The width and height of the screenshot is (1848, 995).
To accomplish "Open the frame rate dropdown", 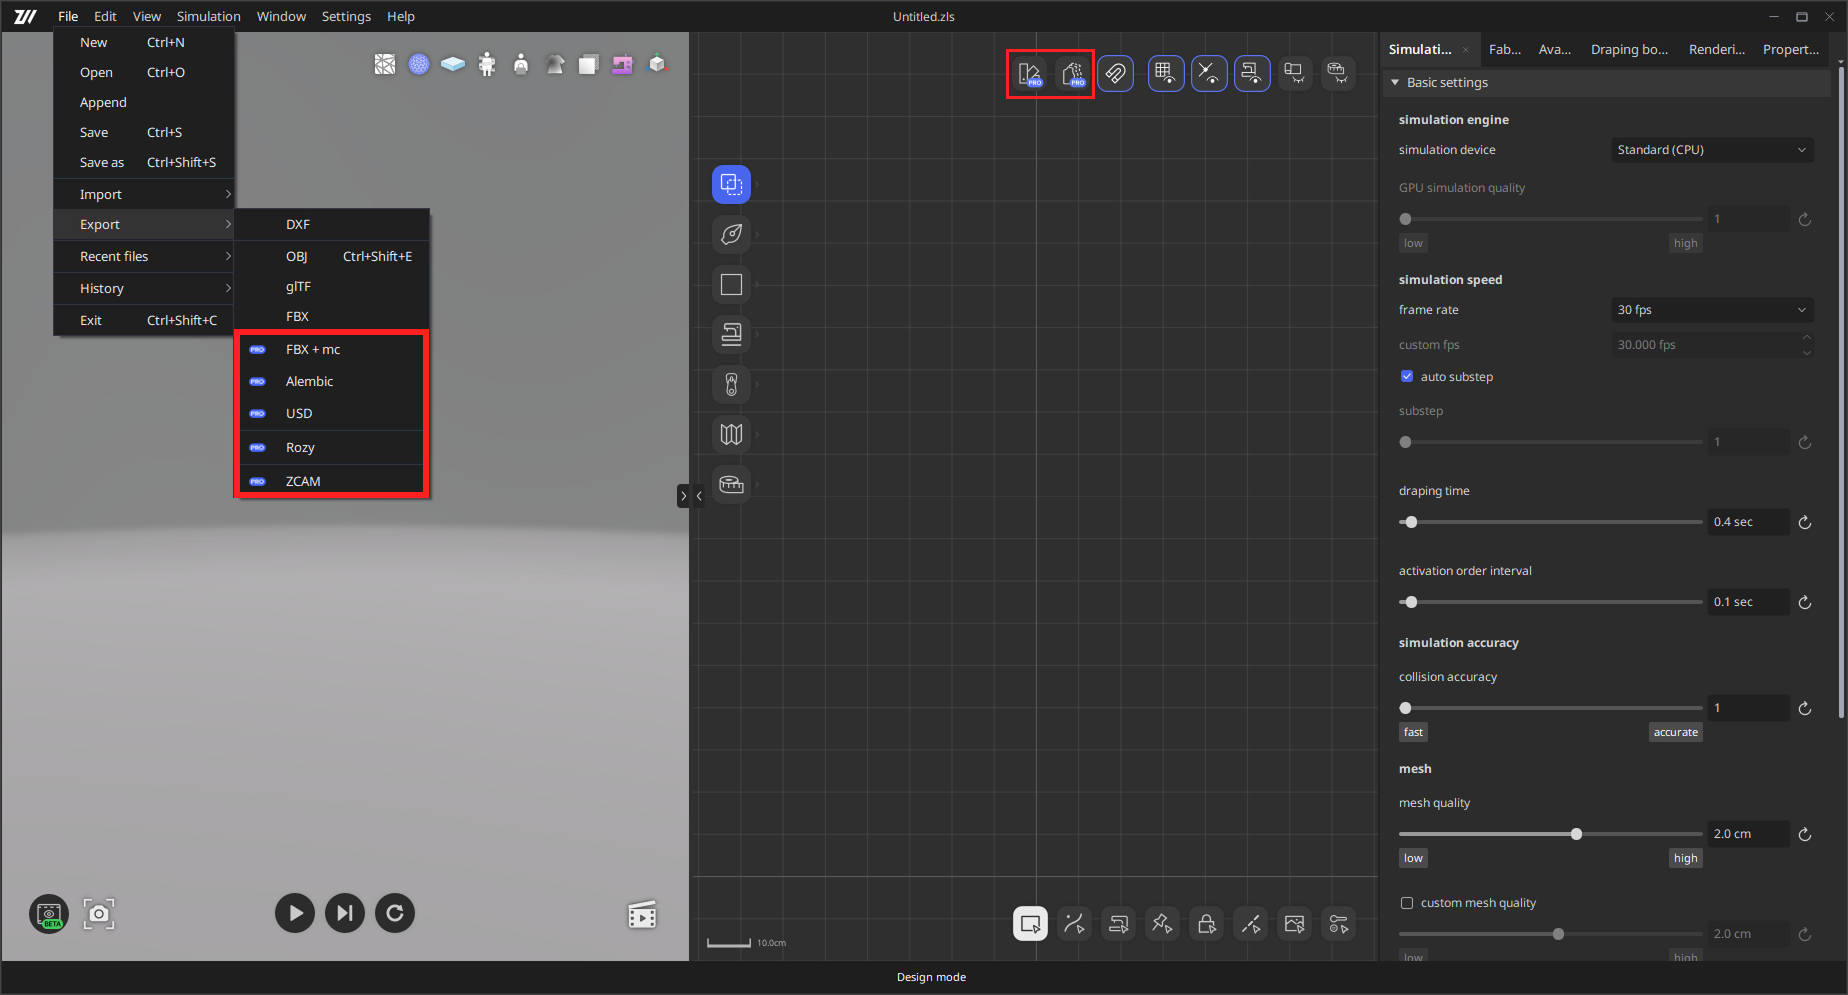I will click(x=1711, y=310).
